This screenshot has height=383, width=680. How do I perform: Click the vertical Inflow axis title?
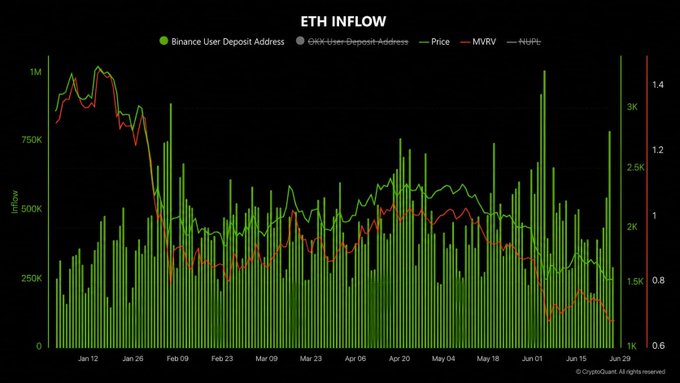click(15, 202)
